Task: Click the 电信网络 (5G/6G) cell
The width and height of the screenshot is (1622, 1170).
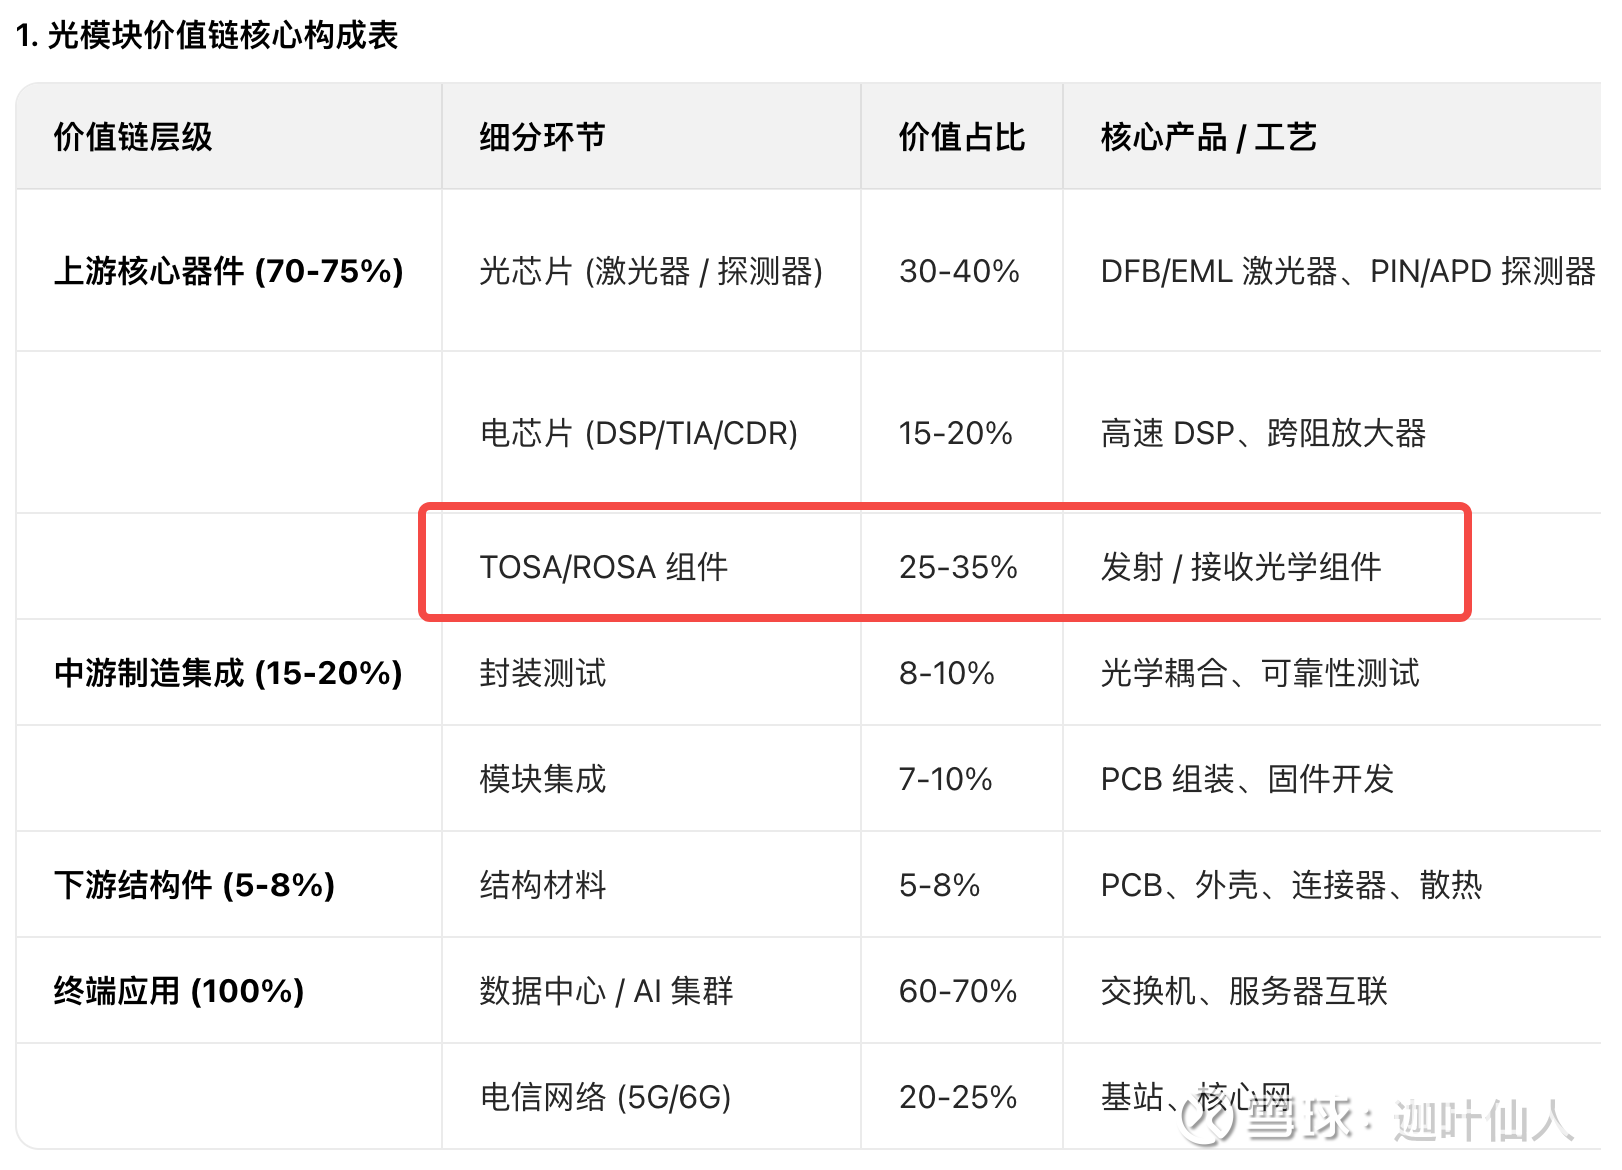Action: click(605, 1097)
